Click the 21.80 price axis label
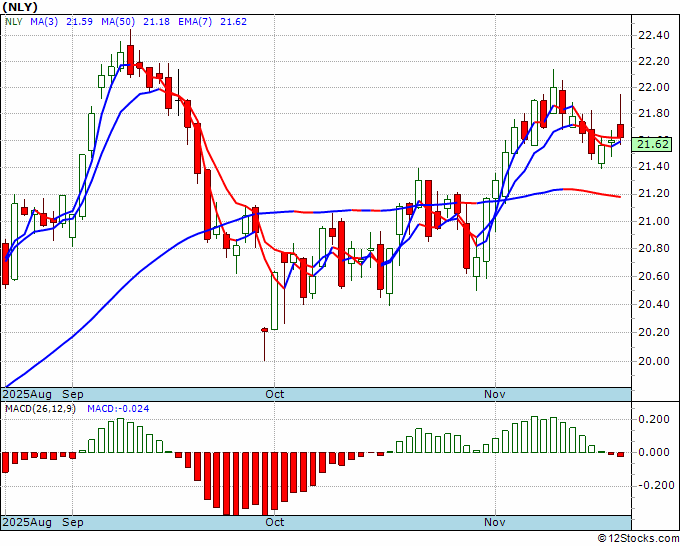 click(654, 114)
